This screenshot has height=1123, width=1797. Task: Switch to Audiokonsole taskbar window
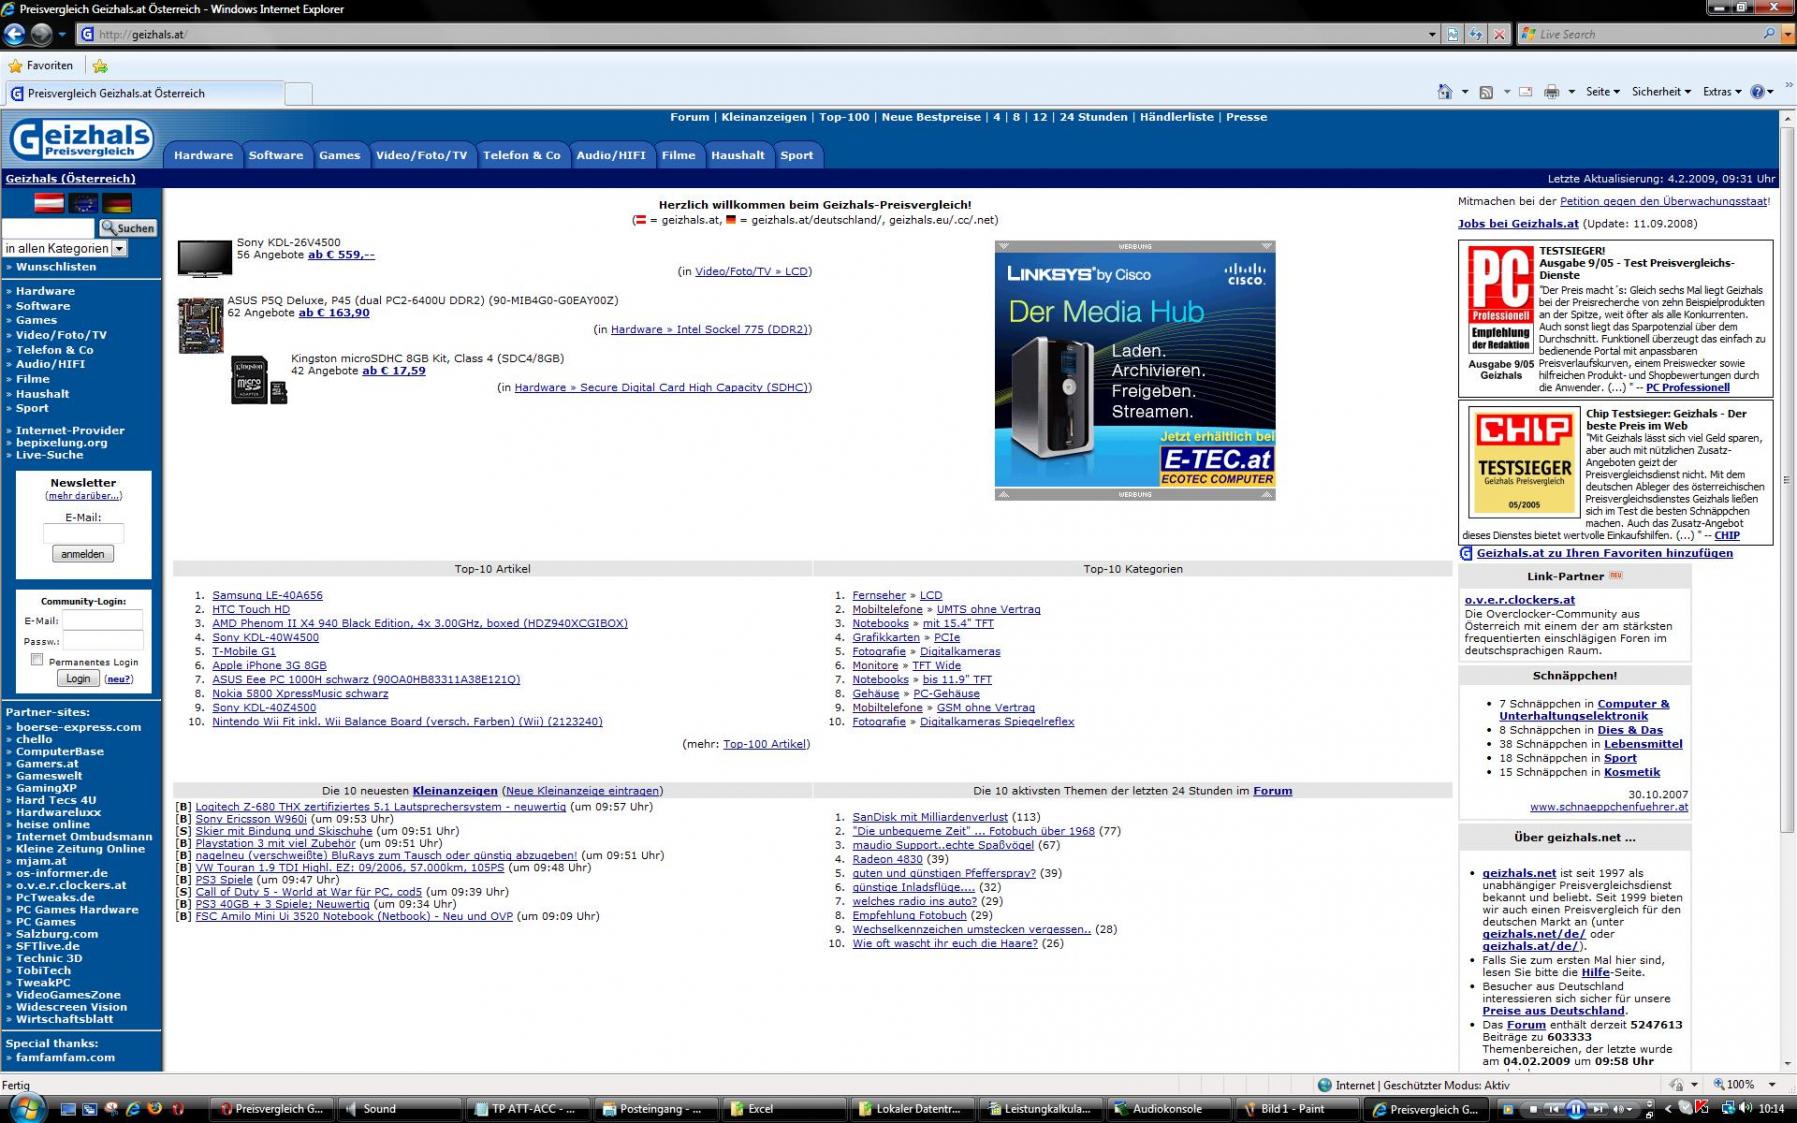point(1169,1109)
